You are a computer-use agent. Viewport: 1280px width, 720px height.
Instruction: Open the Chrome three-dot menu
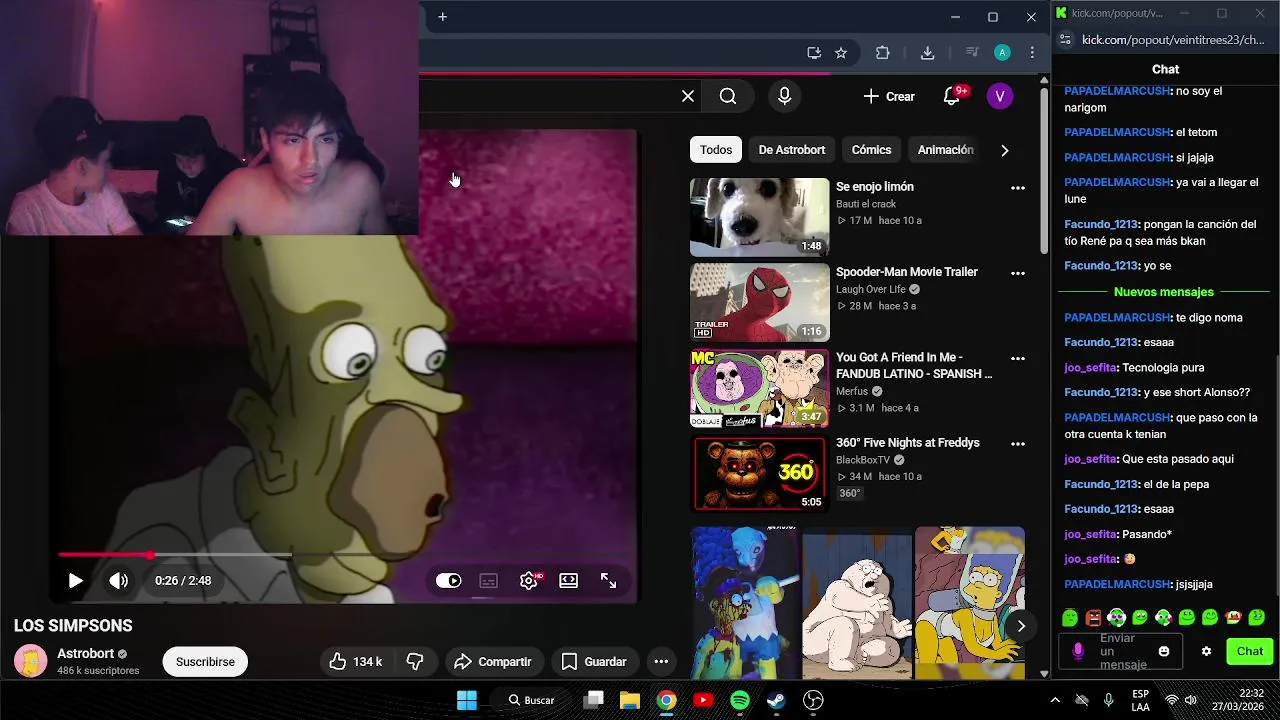click(x=1032, y=53)
